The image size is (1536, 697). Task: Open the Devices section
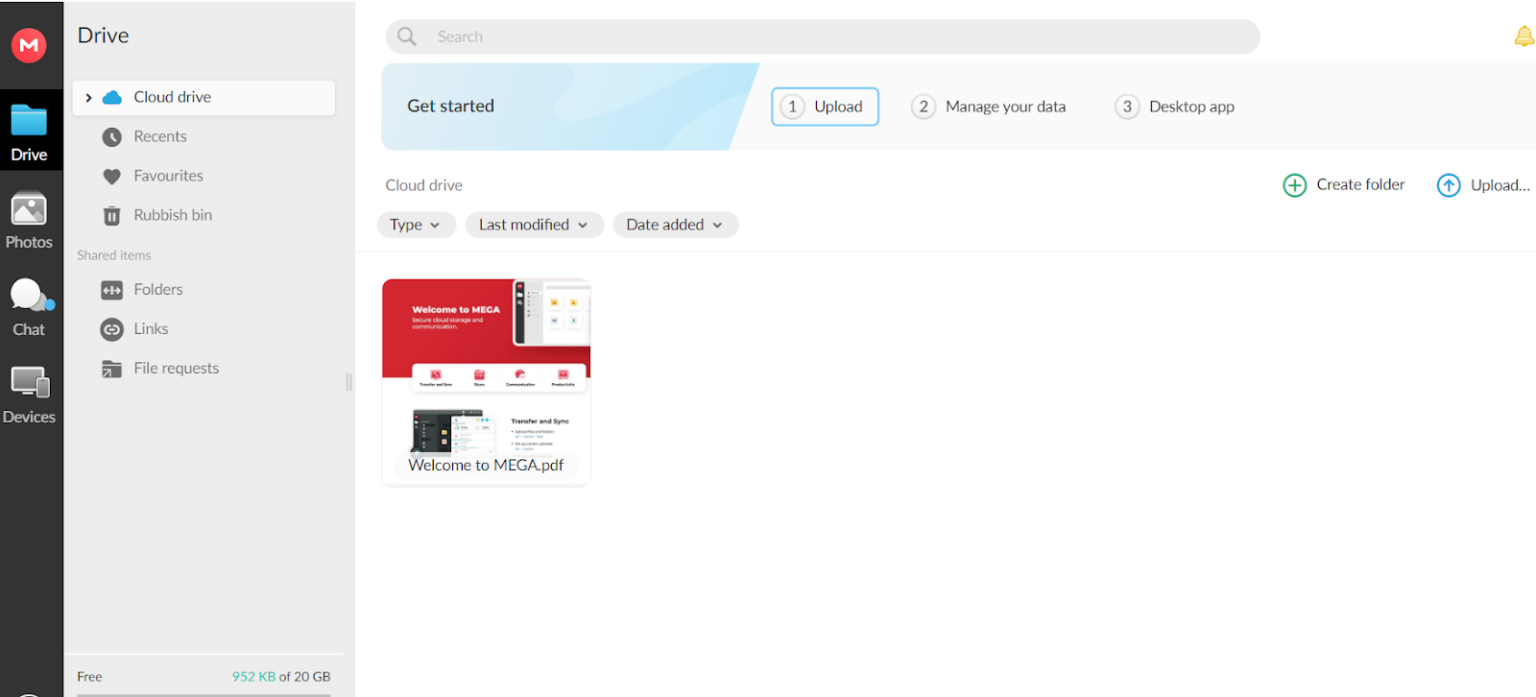click(x=29, y=393)
